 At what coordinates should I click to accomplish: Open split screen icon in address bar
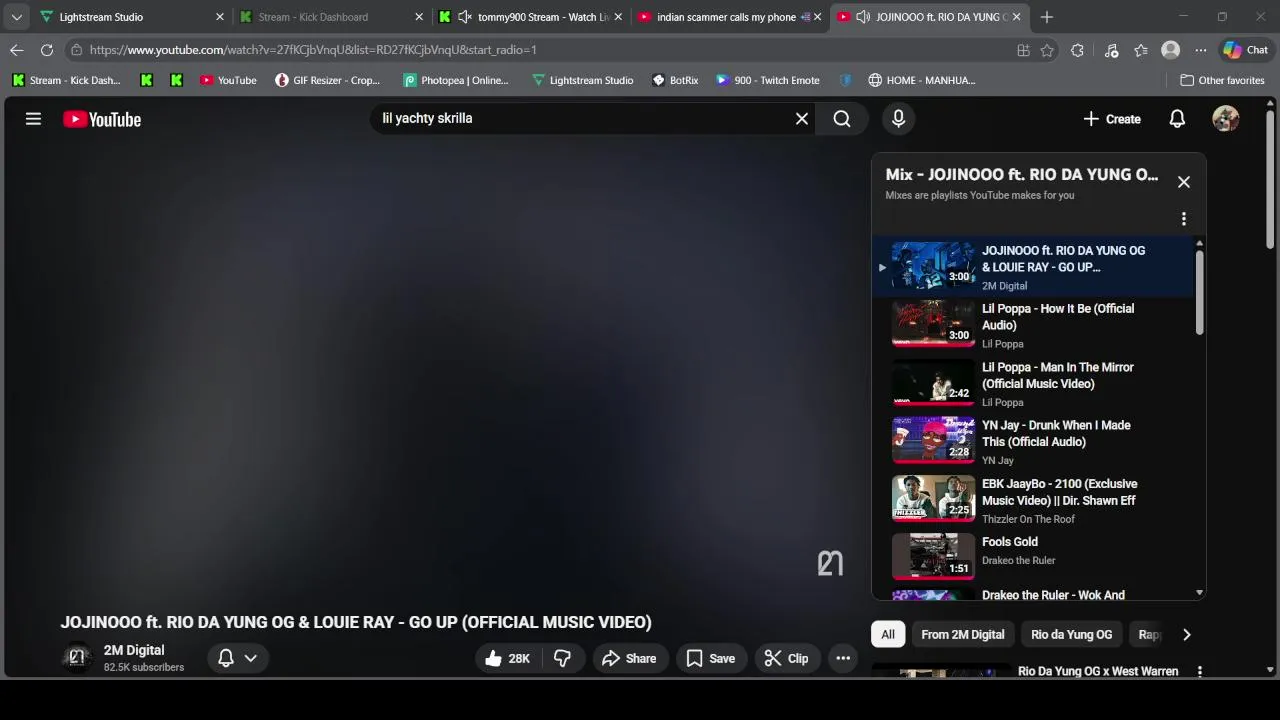click(1023, 50)
